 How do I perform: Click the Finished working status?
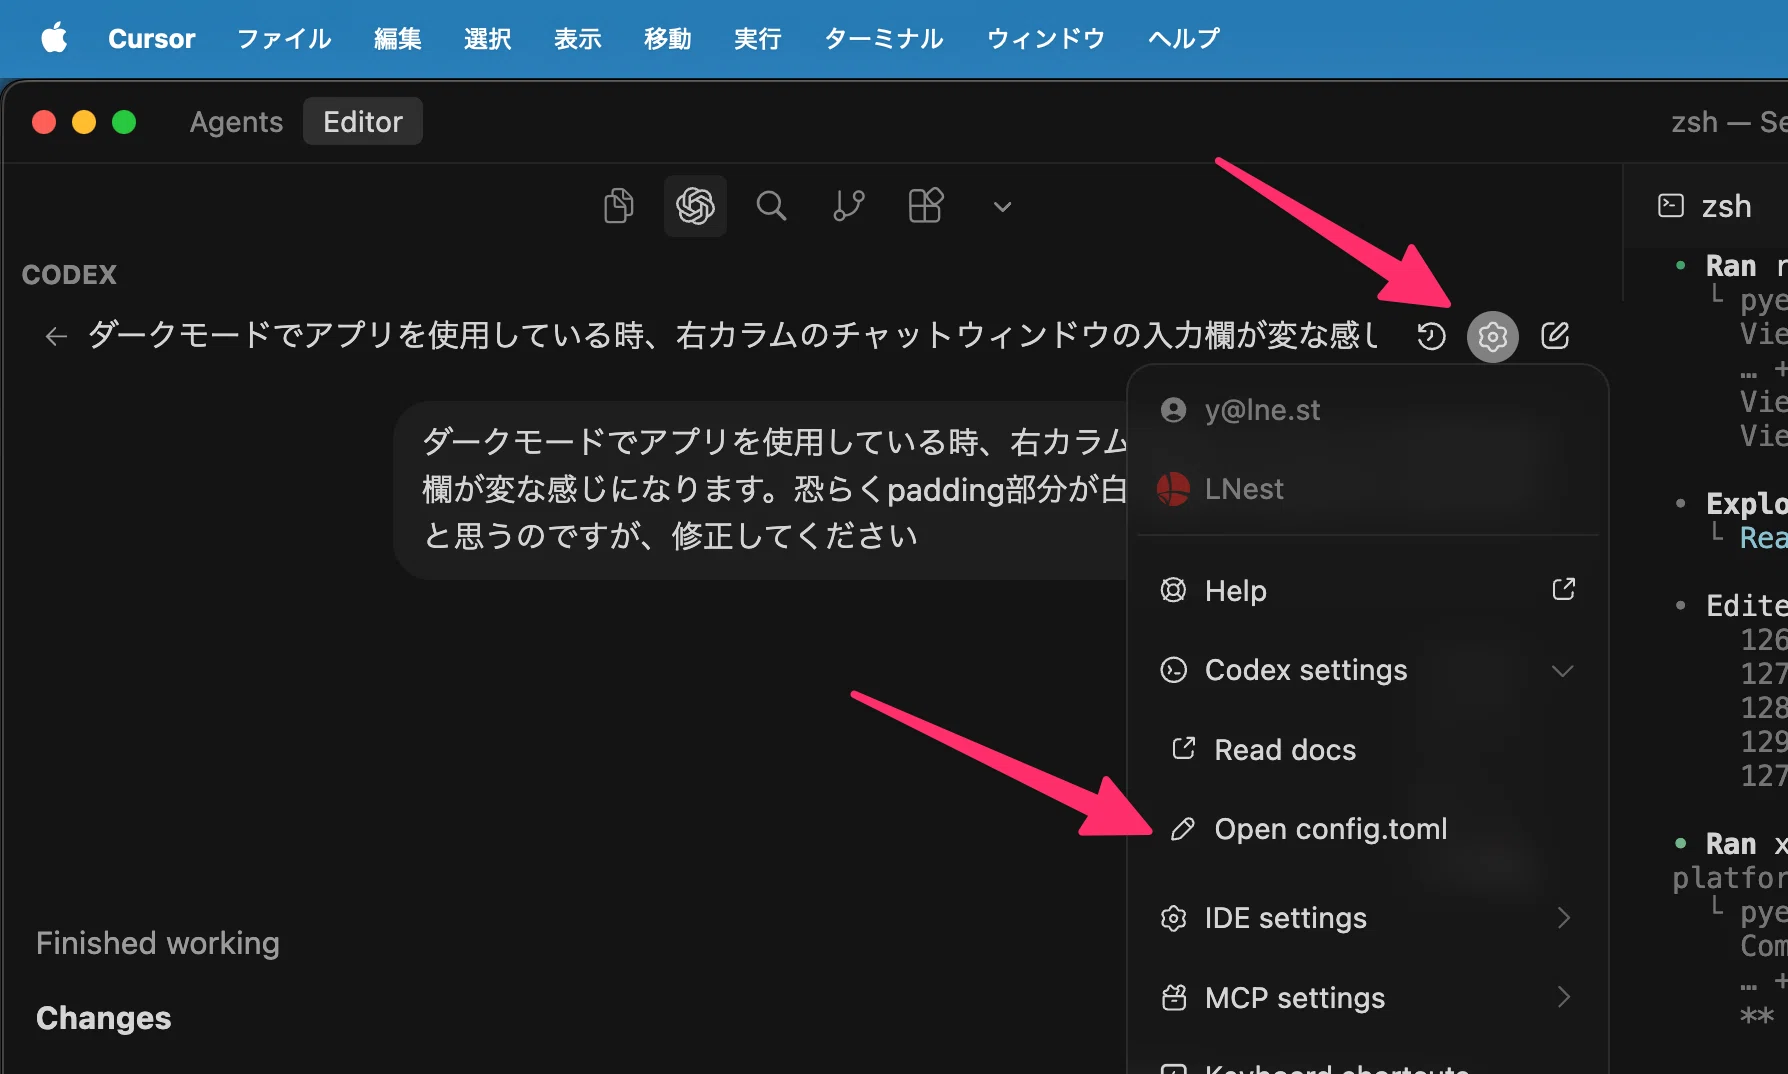[x=158, y=943]
